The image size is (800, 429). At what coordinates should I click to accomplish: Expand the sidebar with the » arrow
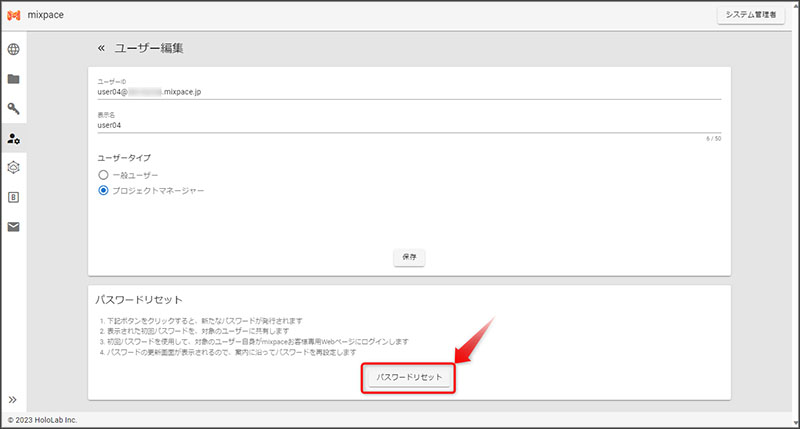14,400
